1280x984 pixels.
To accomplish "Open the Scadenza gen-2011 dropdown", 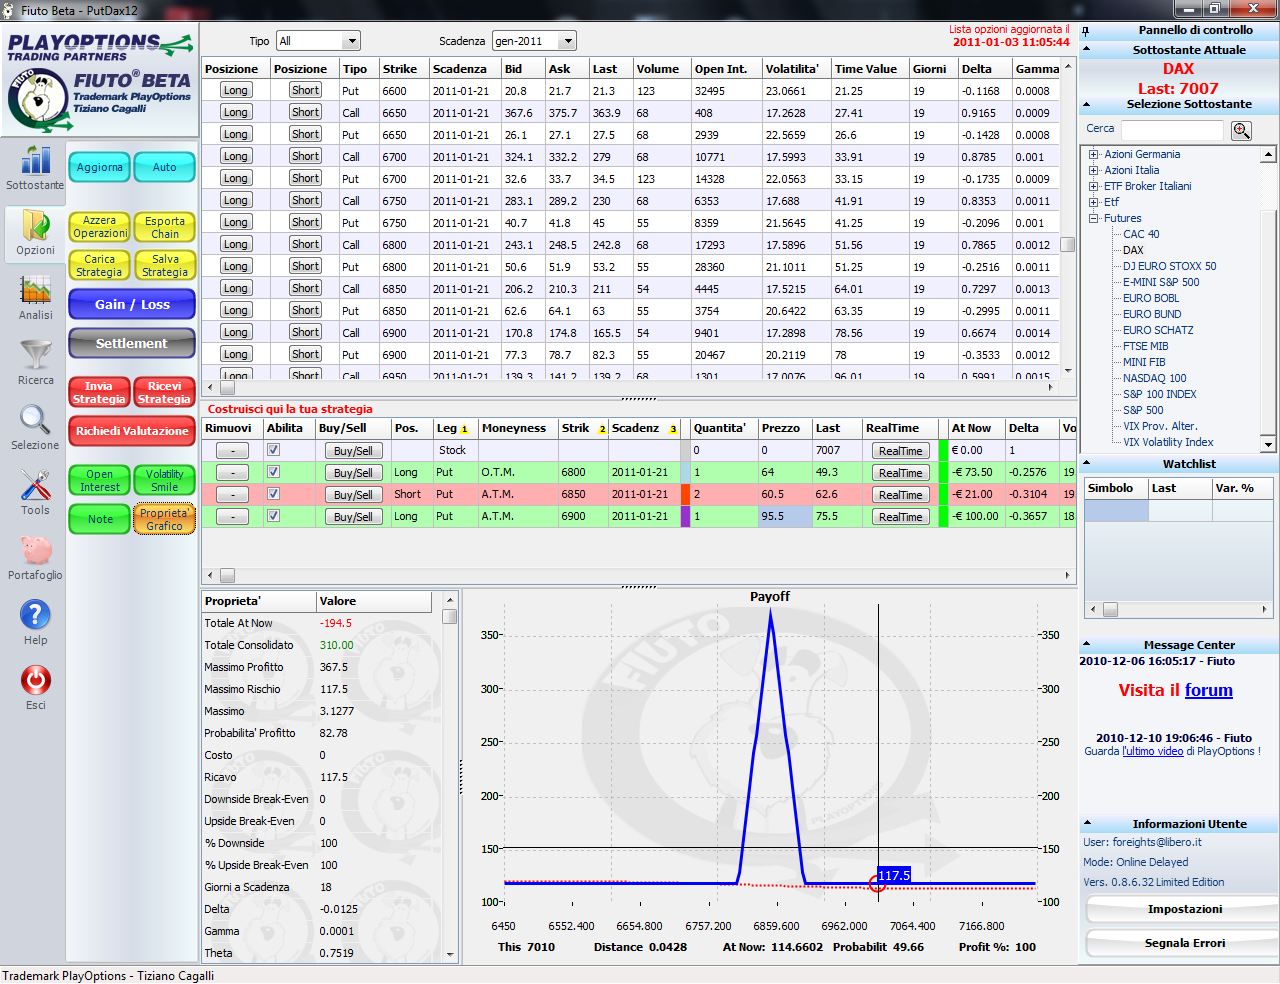I will pos(534,41).
